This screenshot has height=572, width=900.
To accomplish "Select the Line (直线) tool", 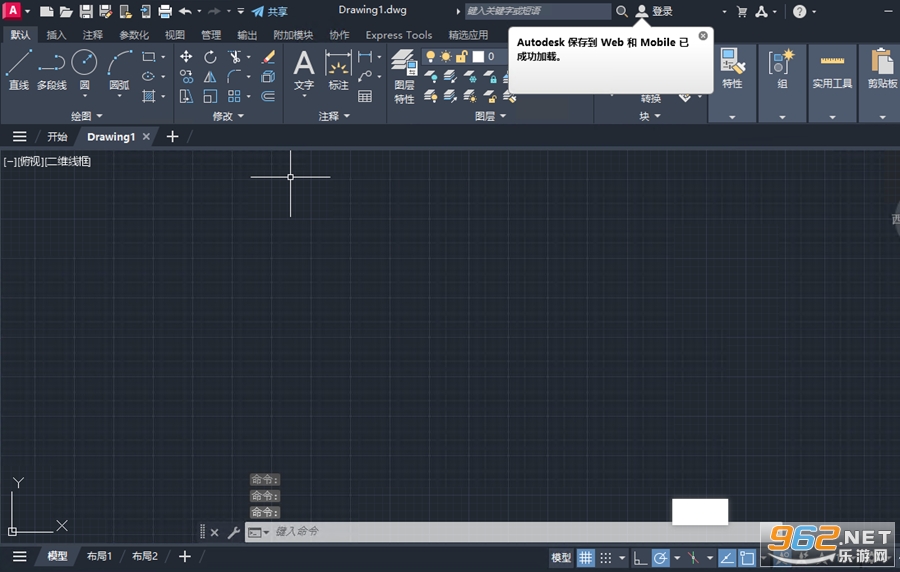I will [x=18, y=70].
